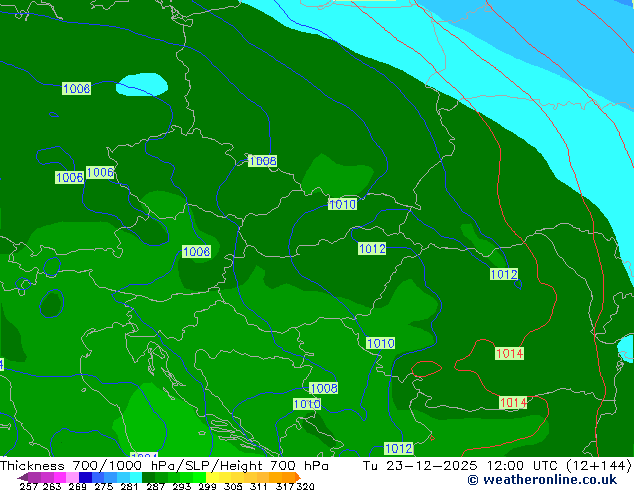Click the legend value 320
The width and height of the screenshot is (634, 490).
[x=306, y=486]
